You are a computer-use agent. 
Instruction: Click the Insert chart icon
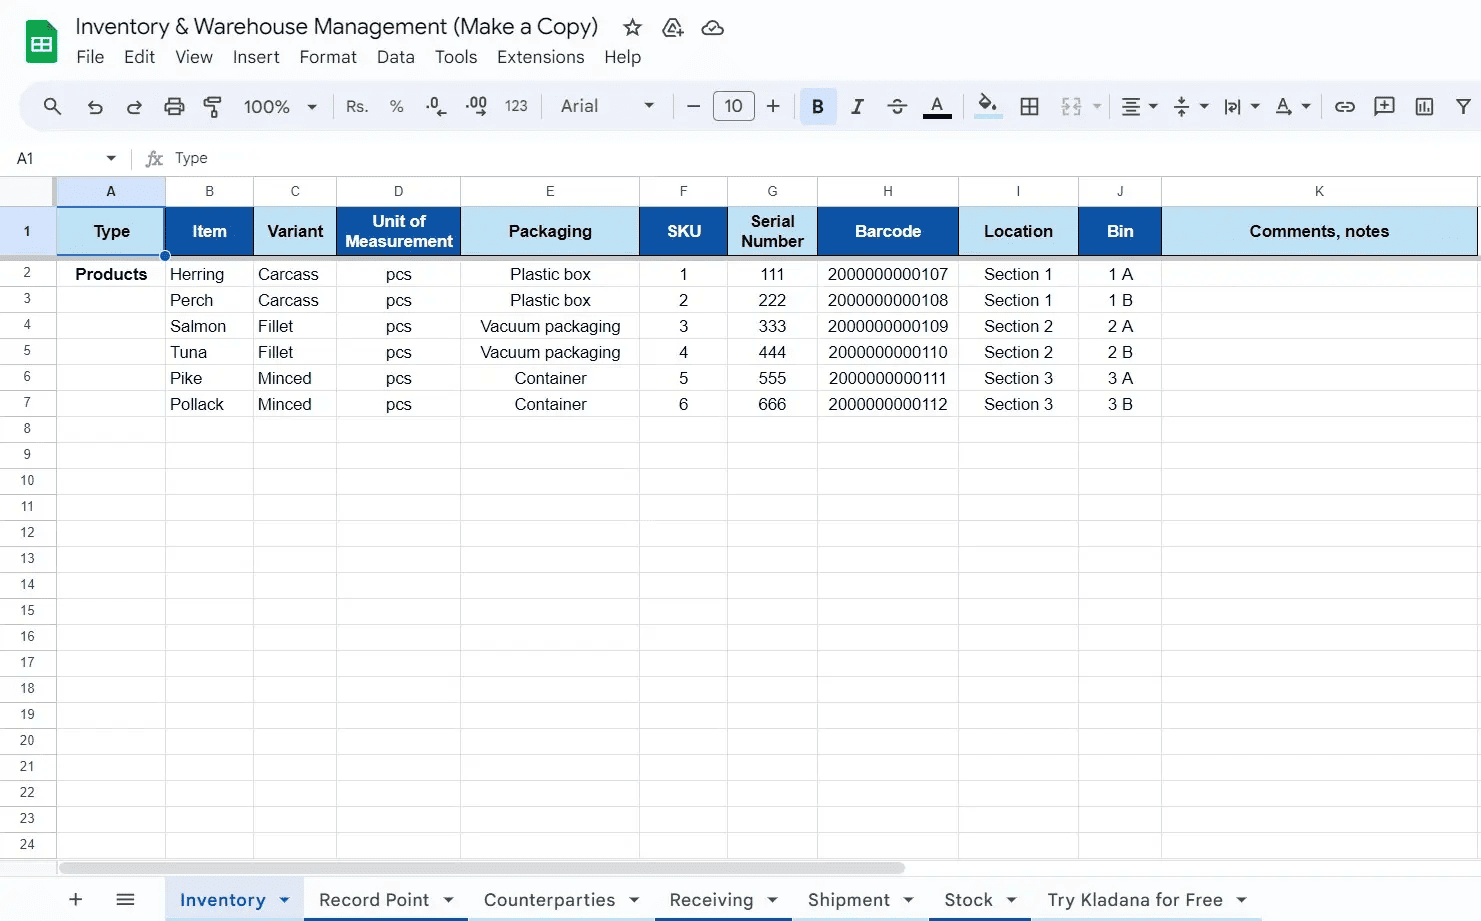pyautogui.click(x=1424, y=106)
